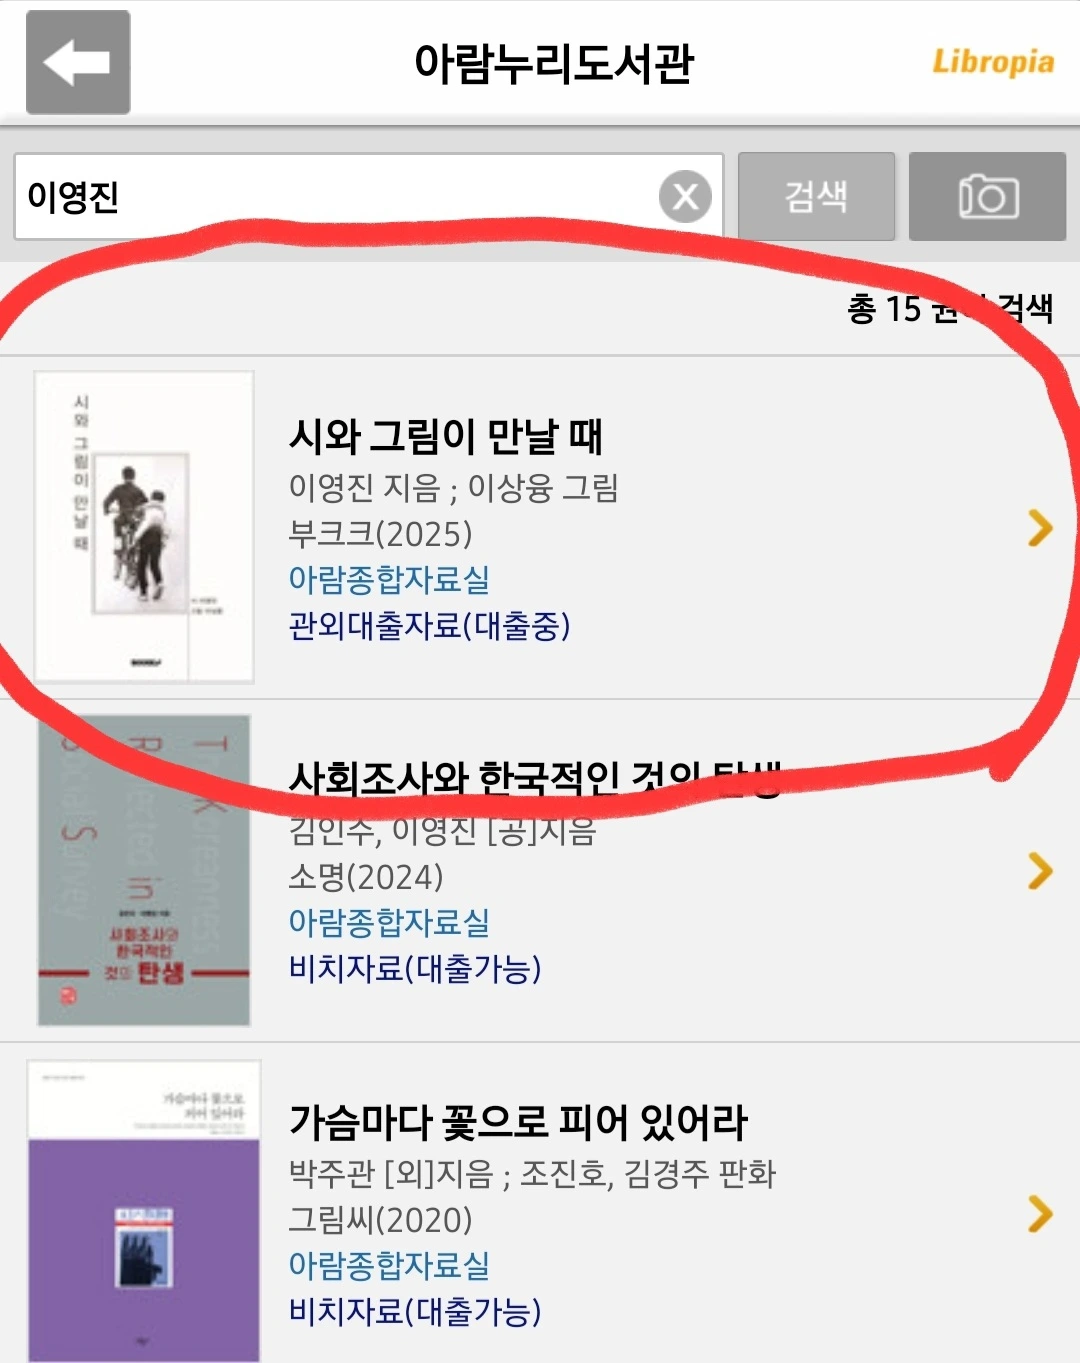Click the 총 15 권 검색 result count

[950, 308]
